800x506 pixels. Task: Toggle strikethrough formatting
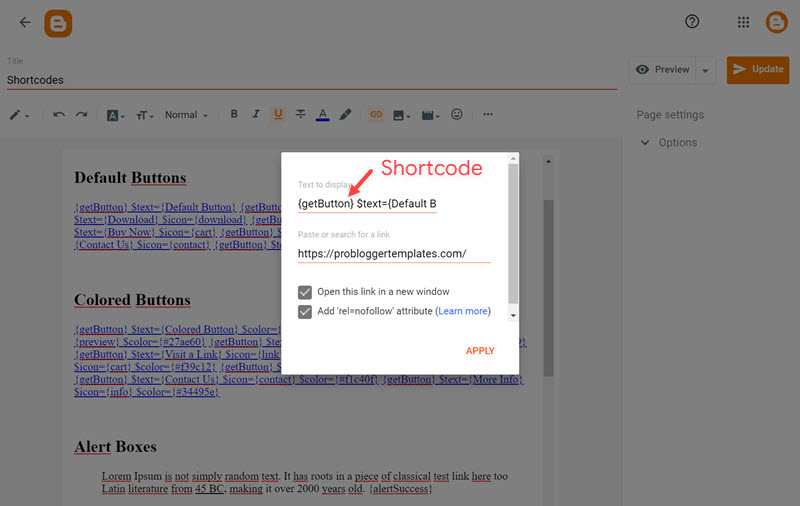coord(301,115)
